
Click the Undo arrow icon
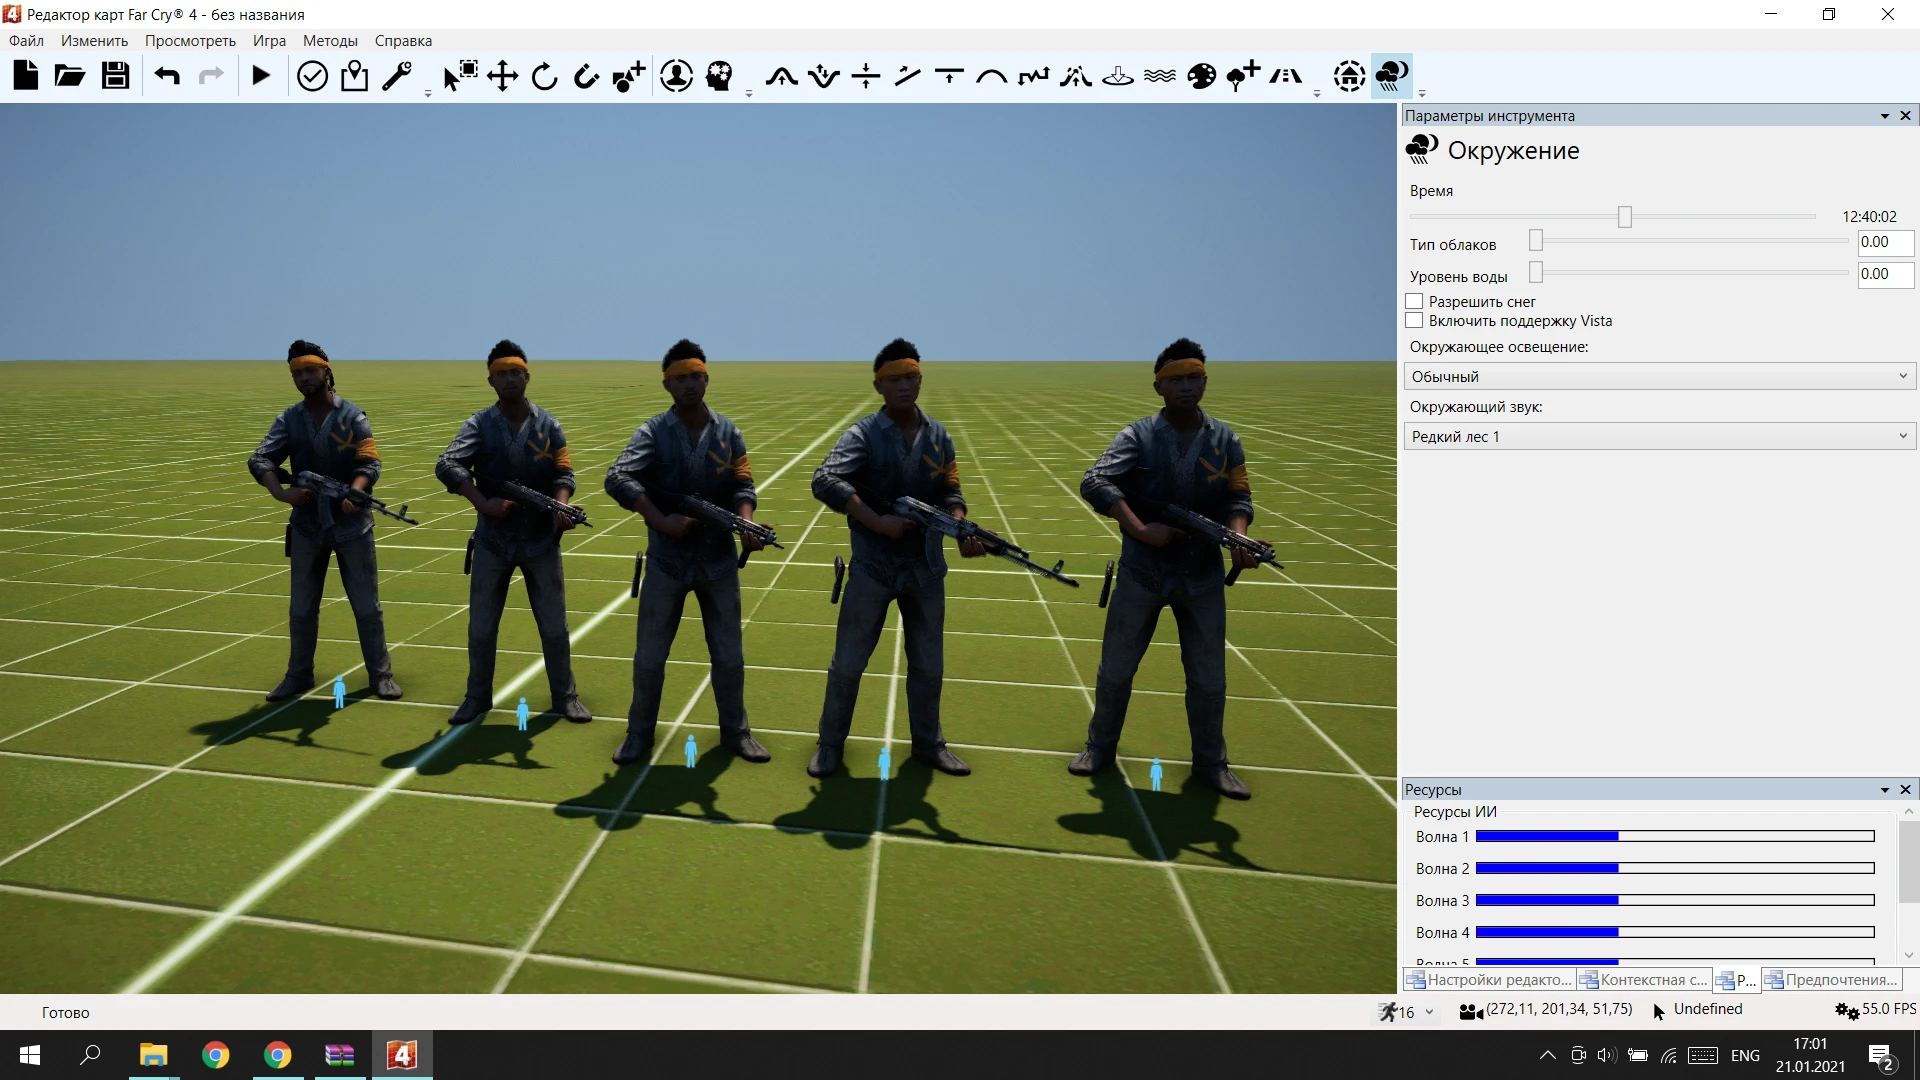(167, 76)
